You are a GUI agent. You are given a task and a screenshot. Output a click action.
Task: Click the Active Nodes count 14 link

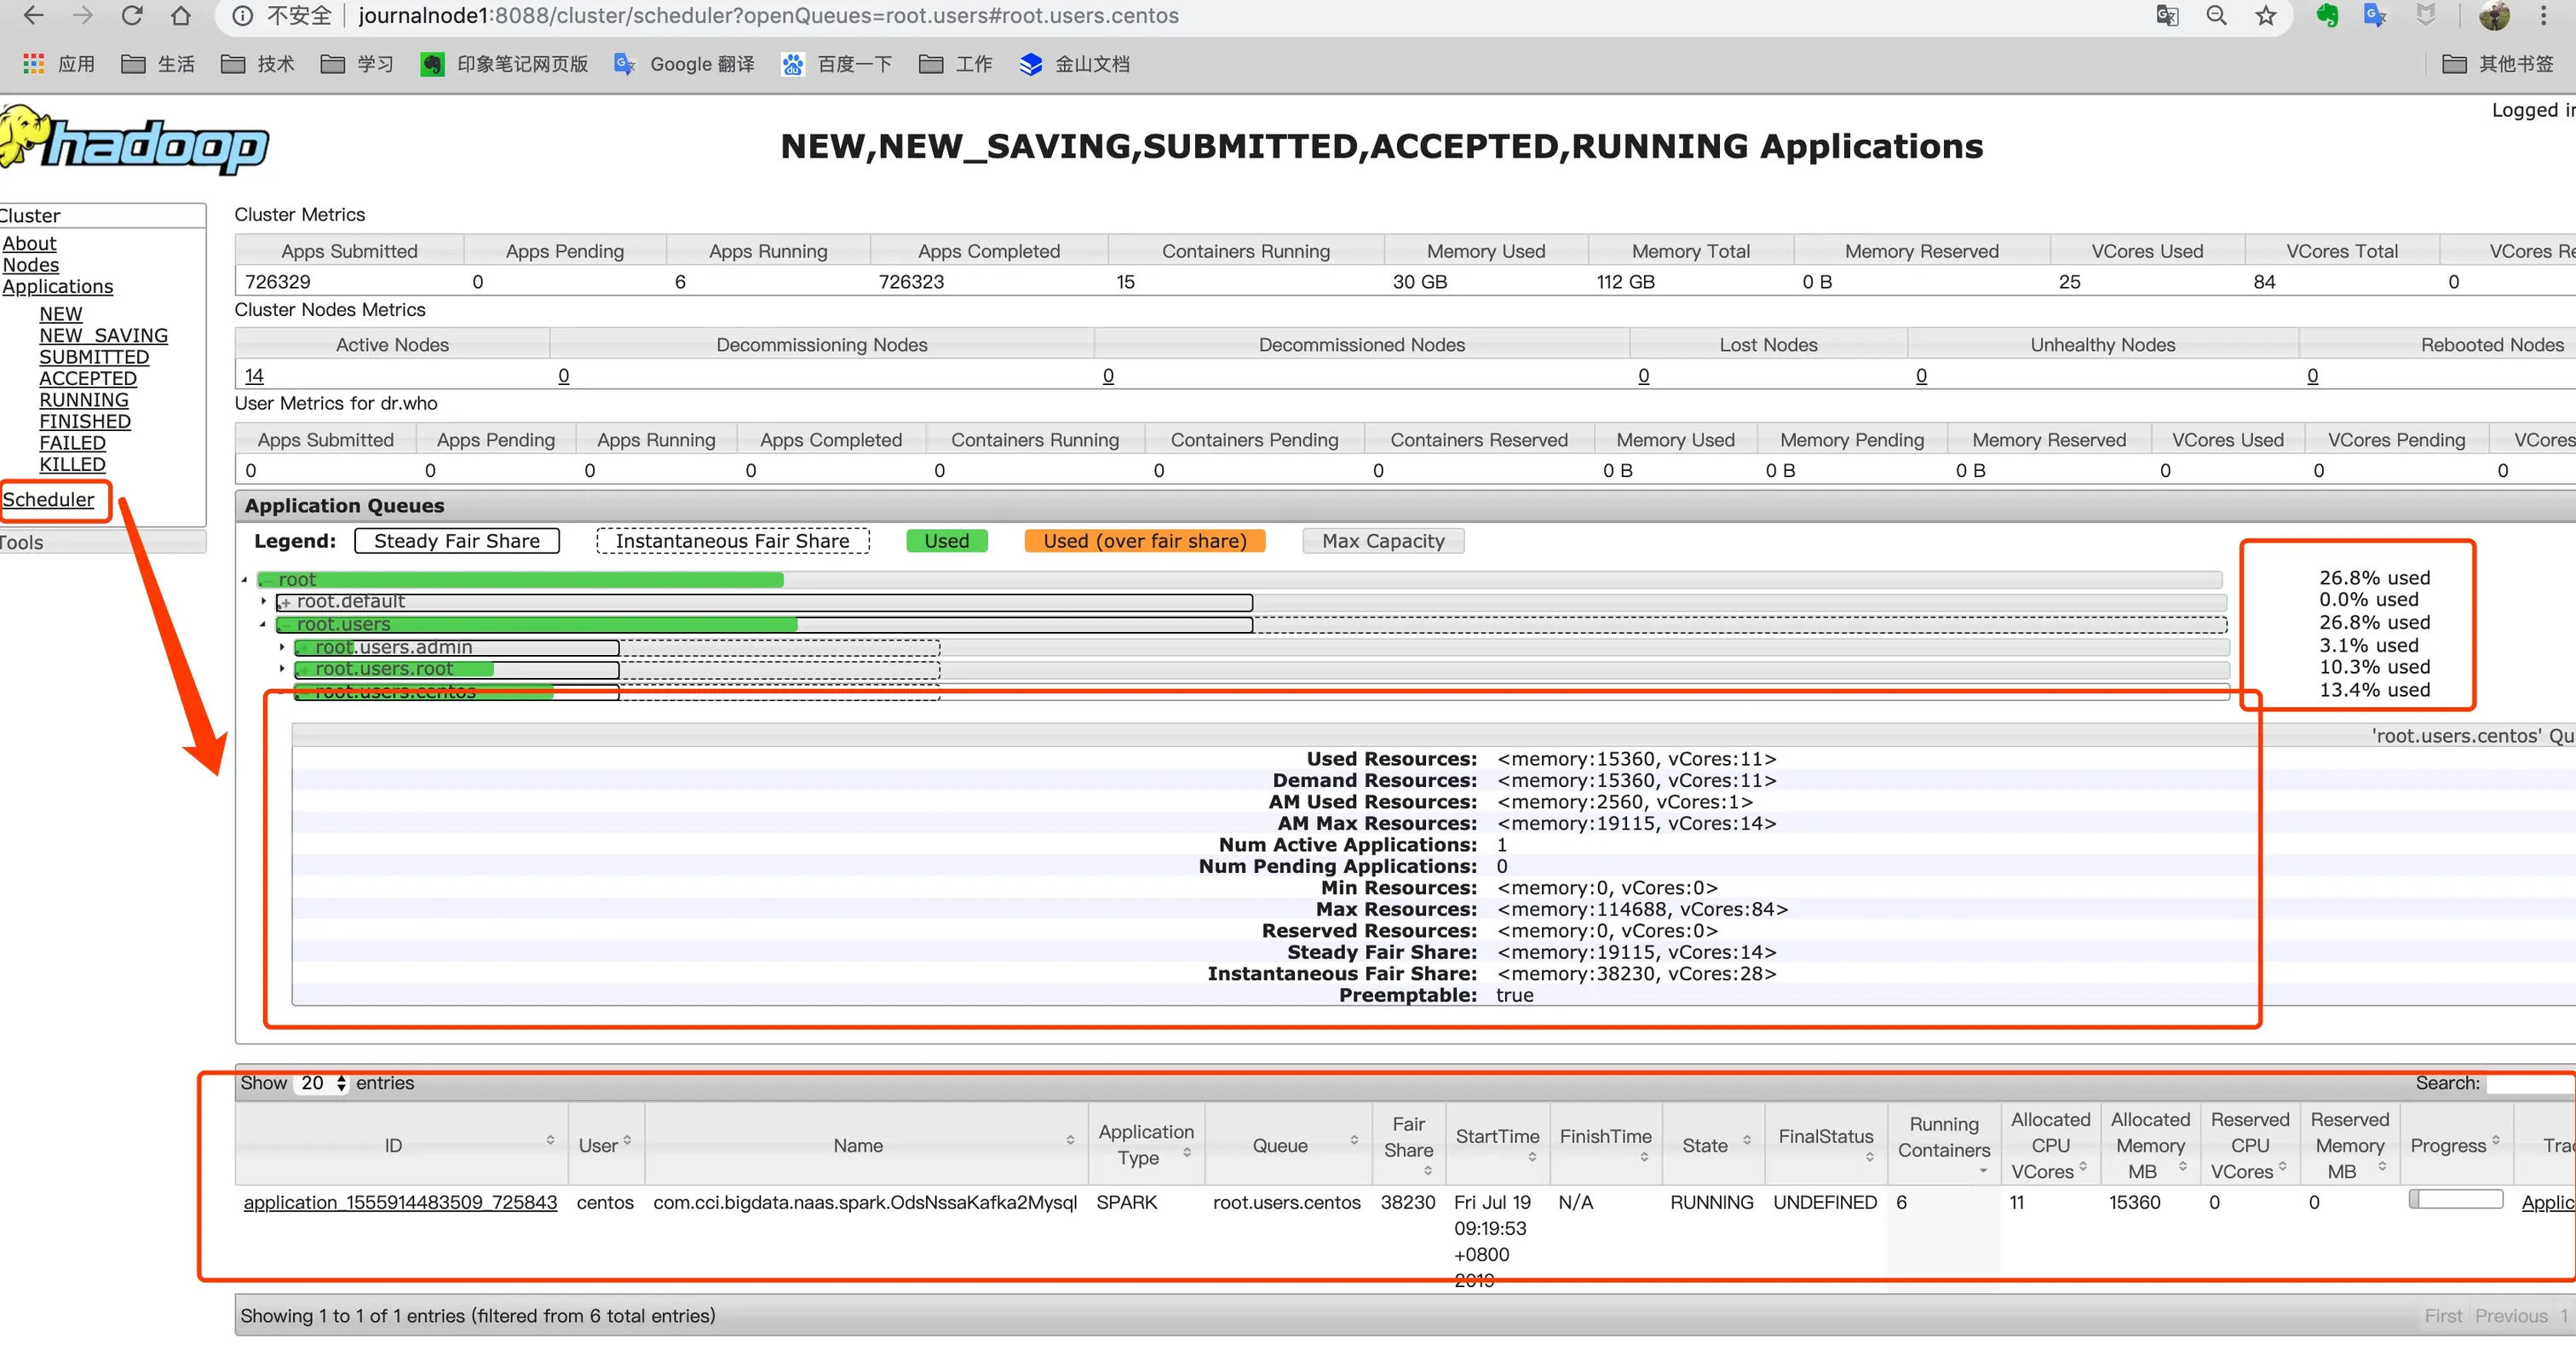(254, 376)
